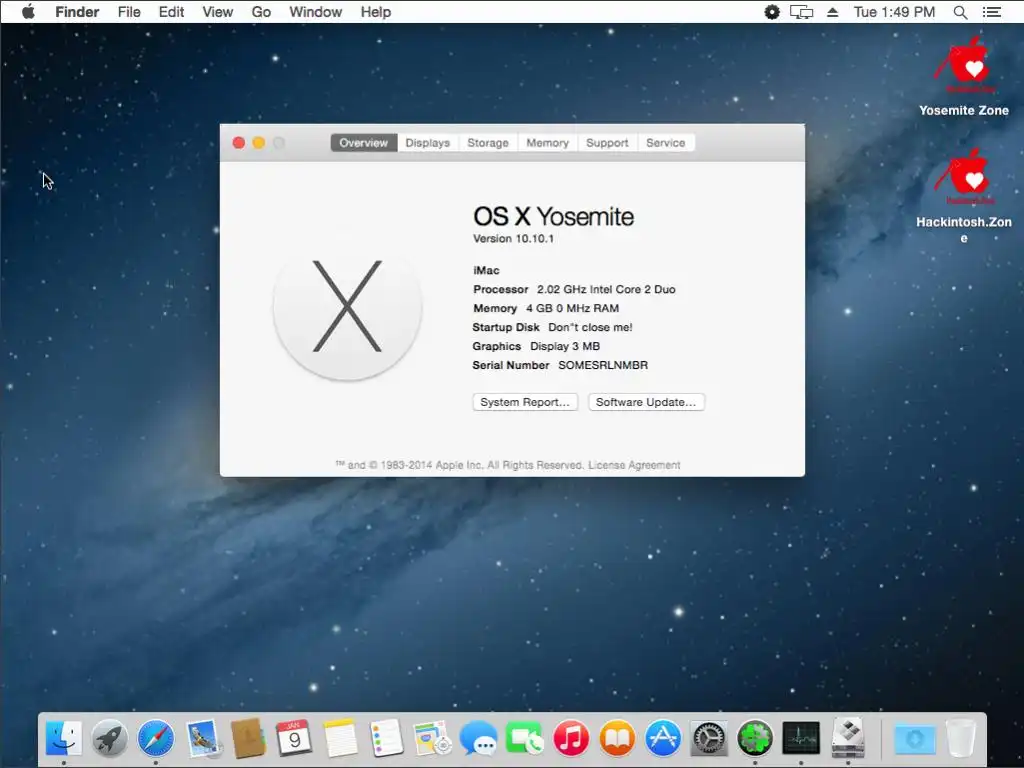Click '4 GB 0 MHz RAM' text
This screenshot has width=1024, height=768.
click(573, 308)
